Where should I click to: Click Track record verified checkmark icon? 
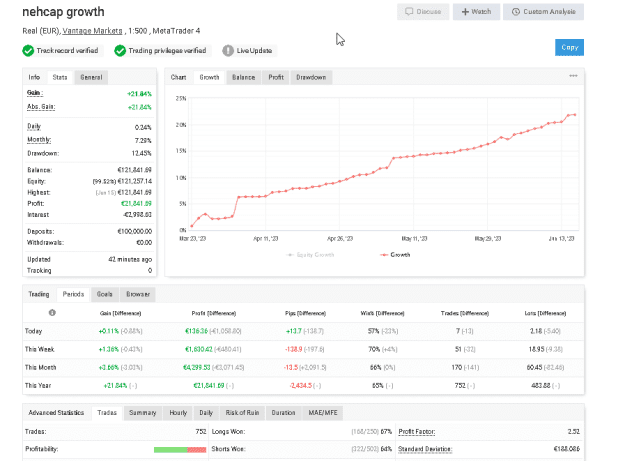[x=28, y=51]
